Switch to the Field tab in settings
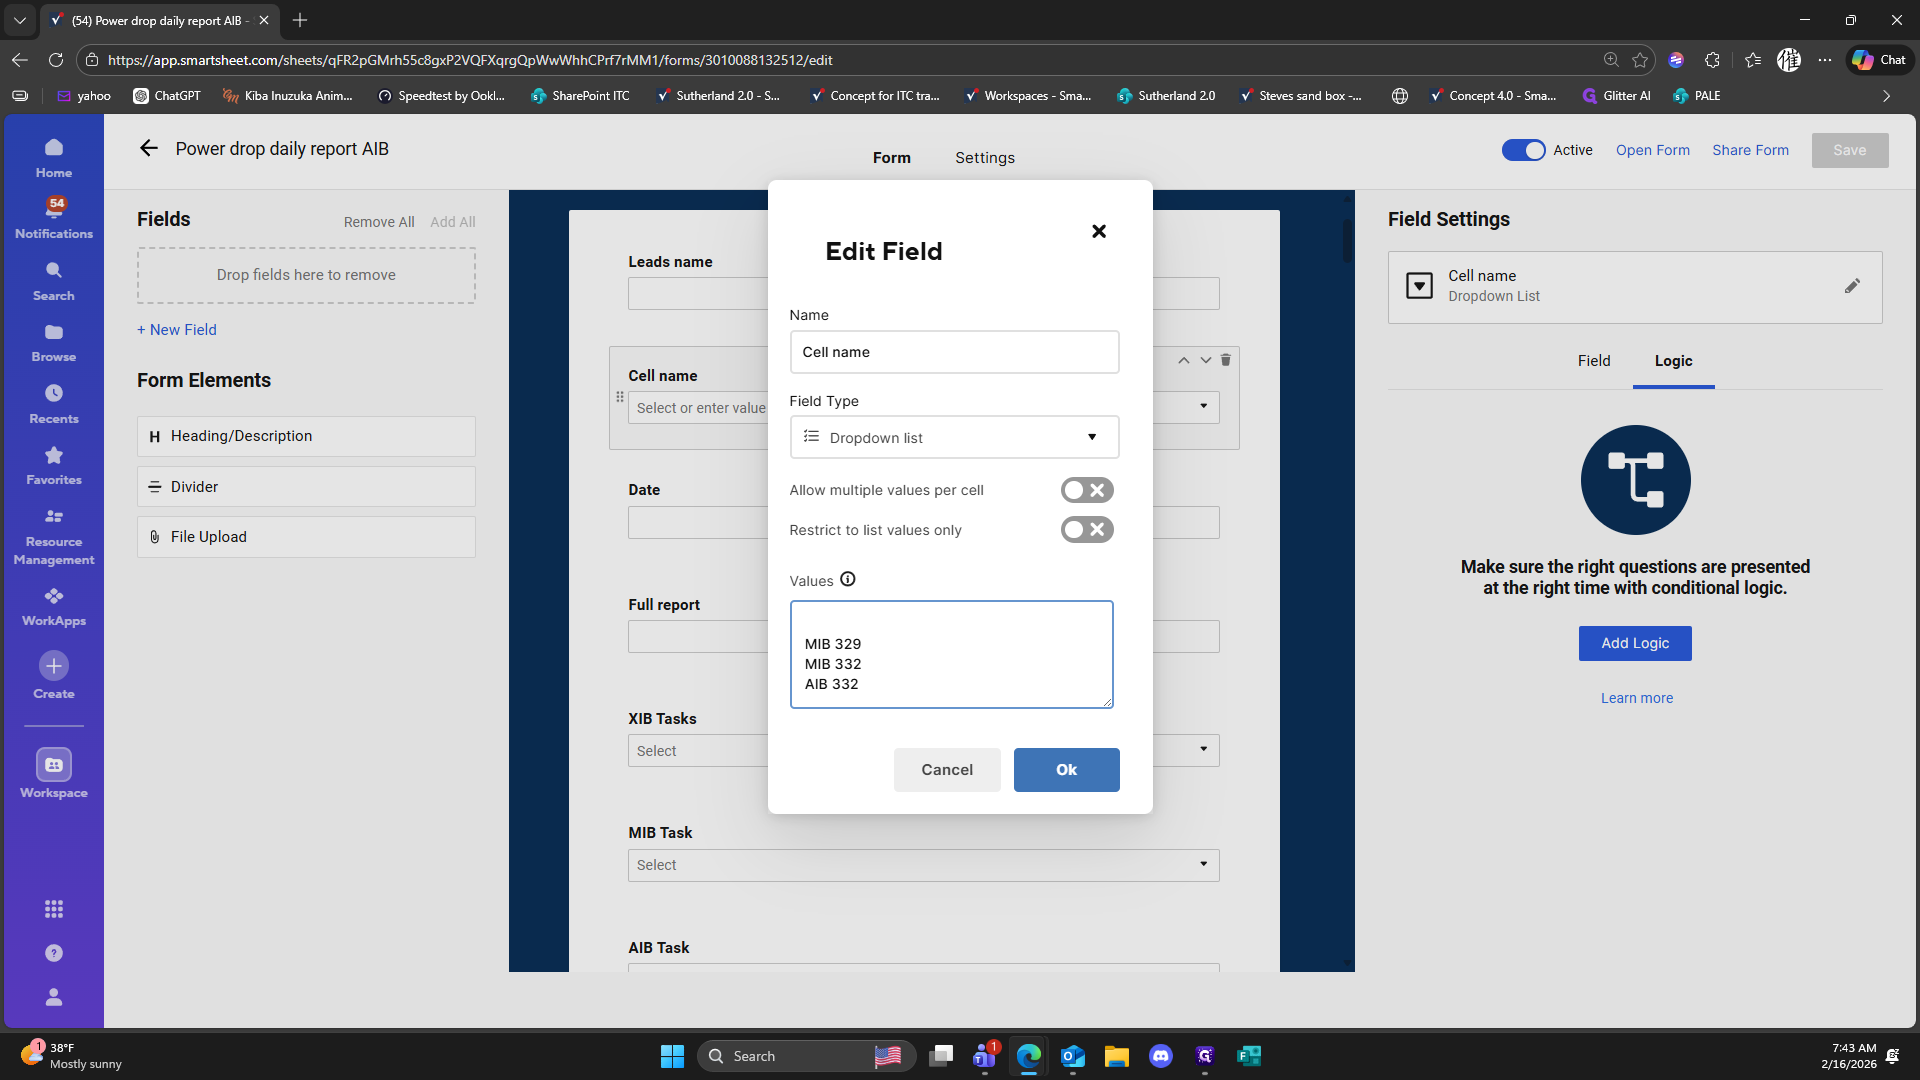 click(1593, 361)
